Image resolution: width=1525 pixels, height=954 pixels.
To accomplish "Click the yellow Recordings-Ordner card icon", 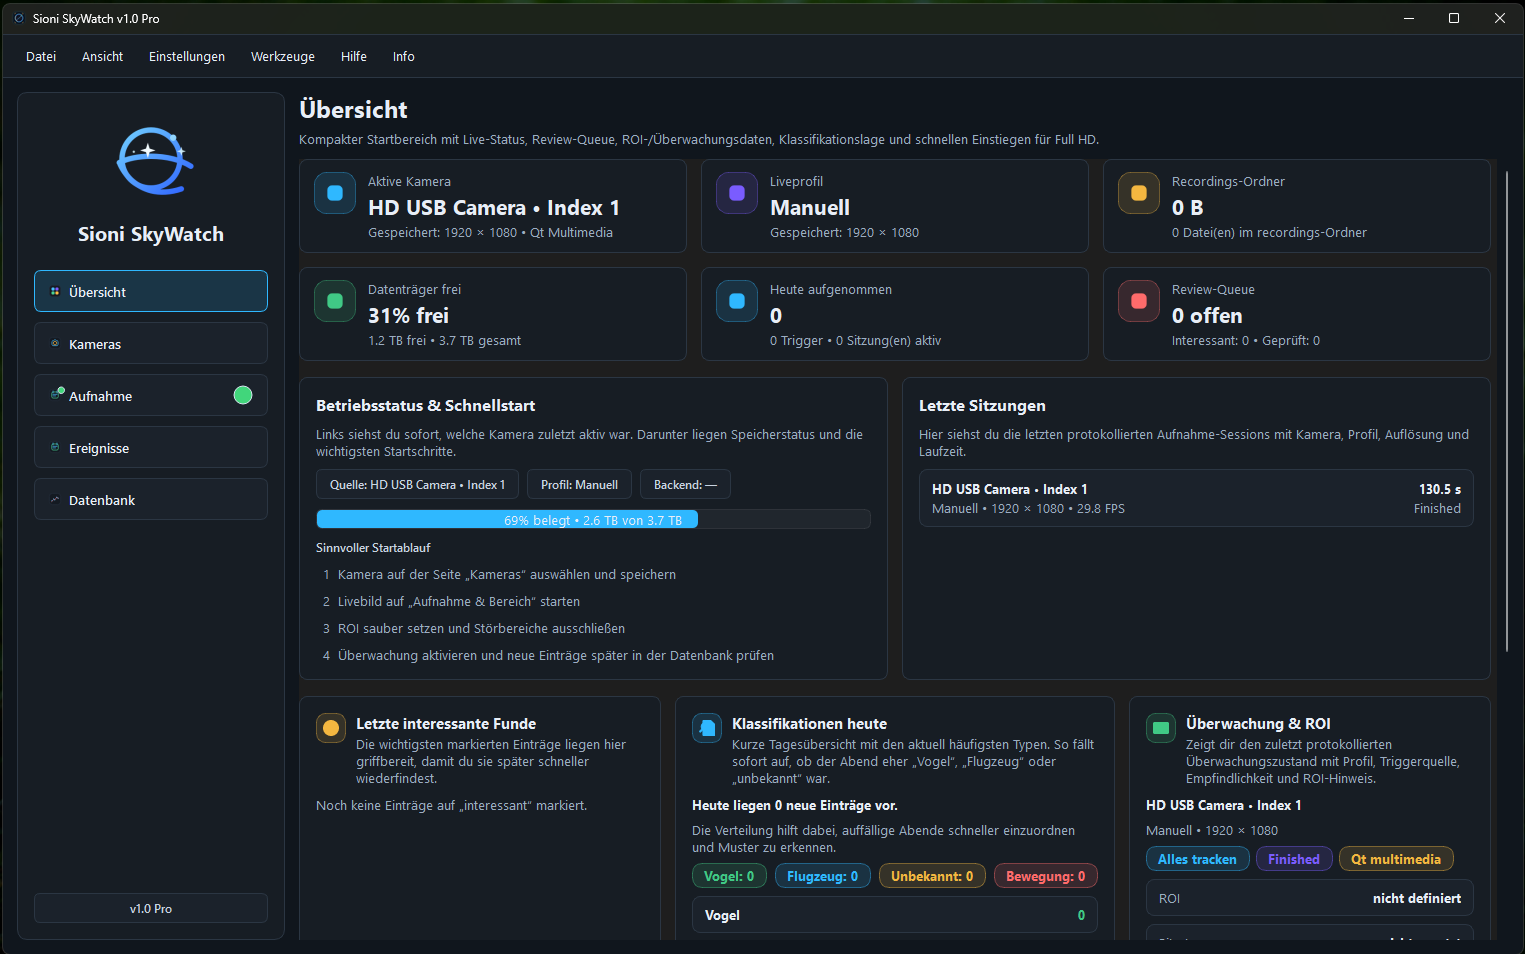I will [1139, 194].
